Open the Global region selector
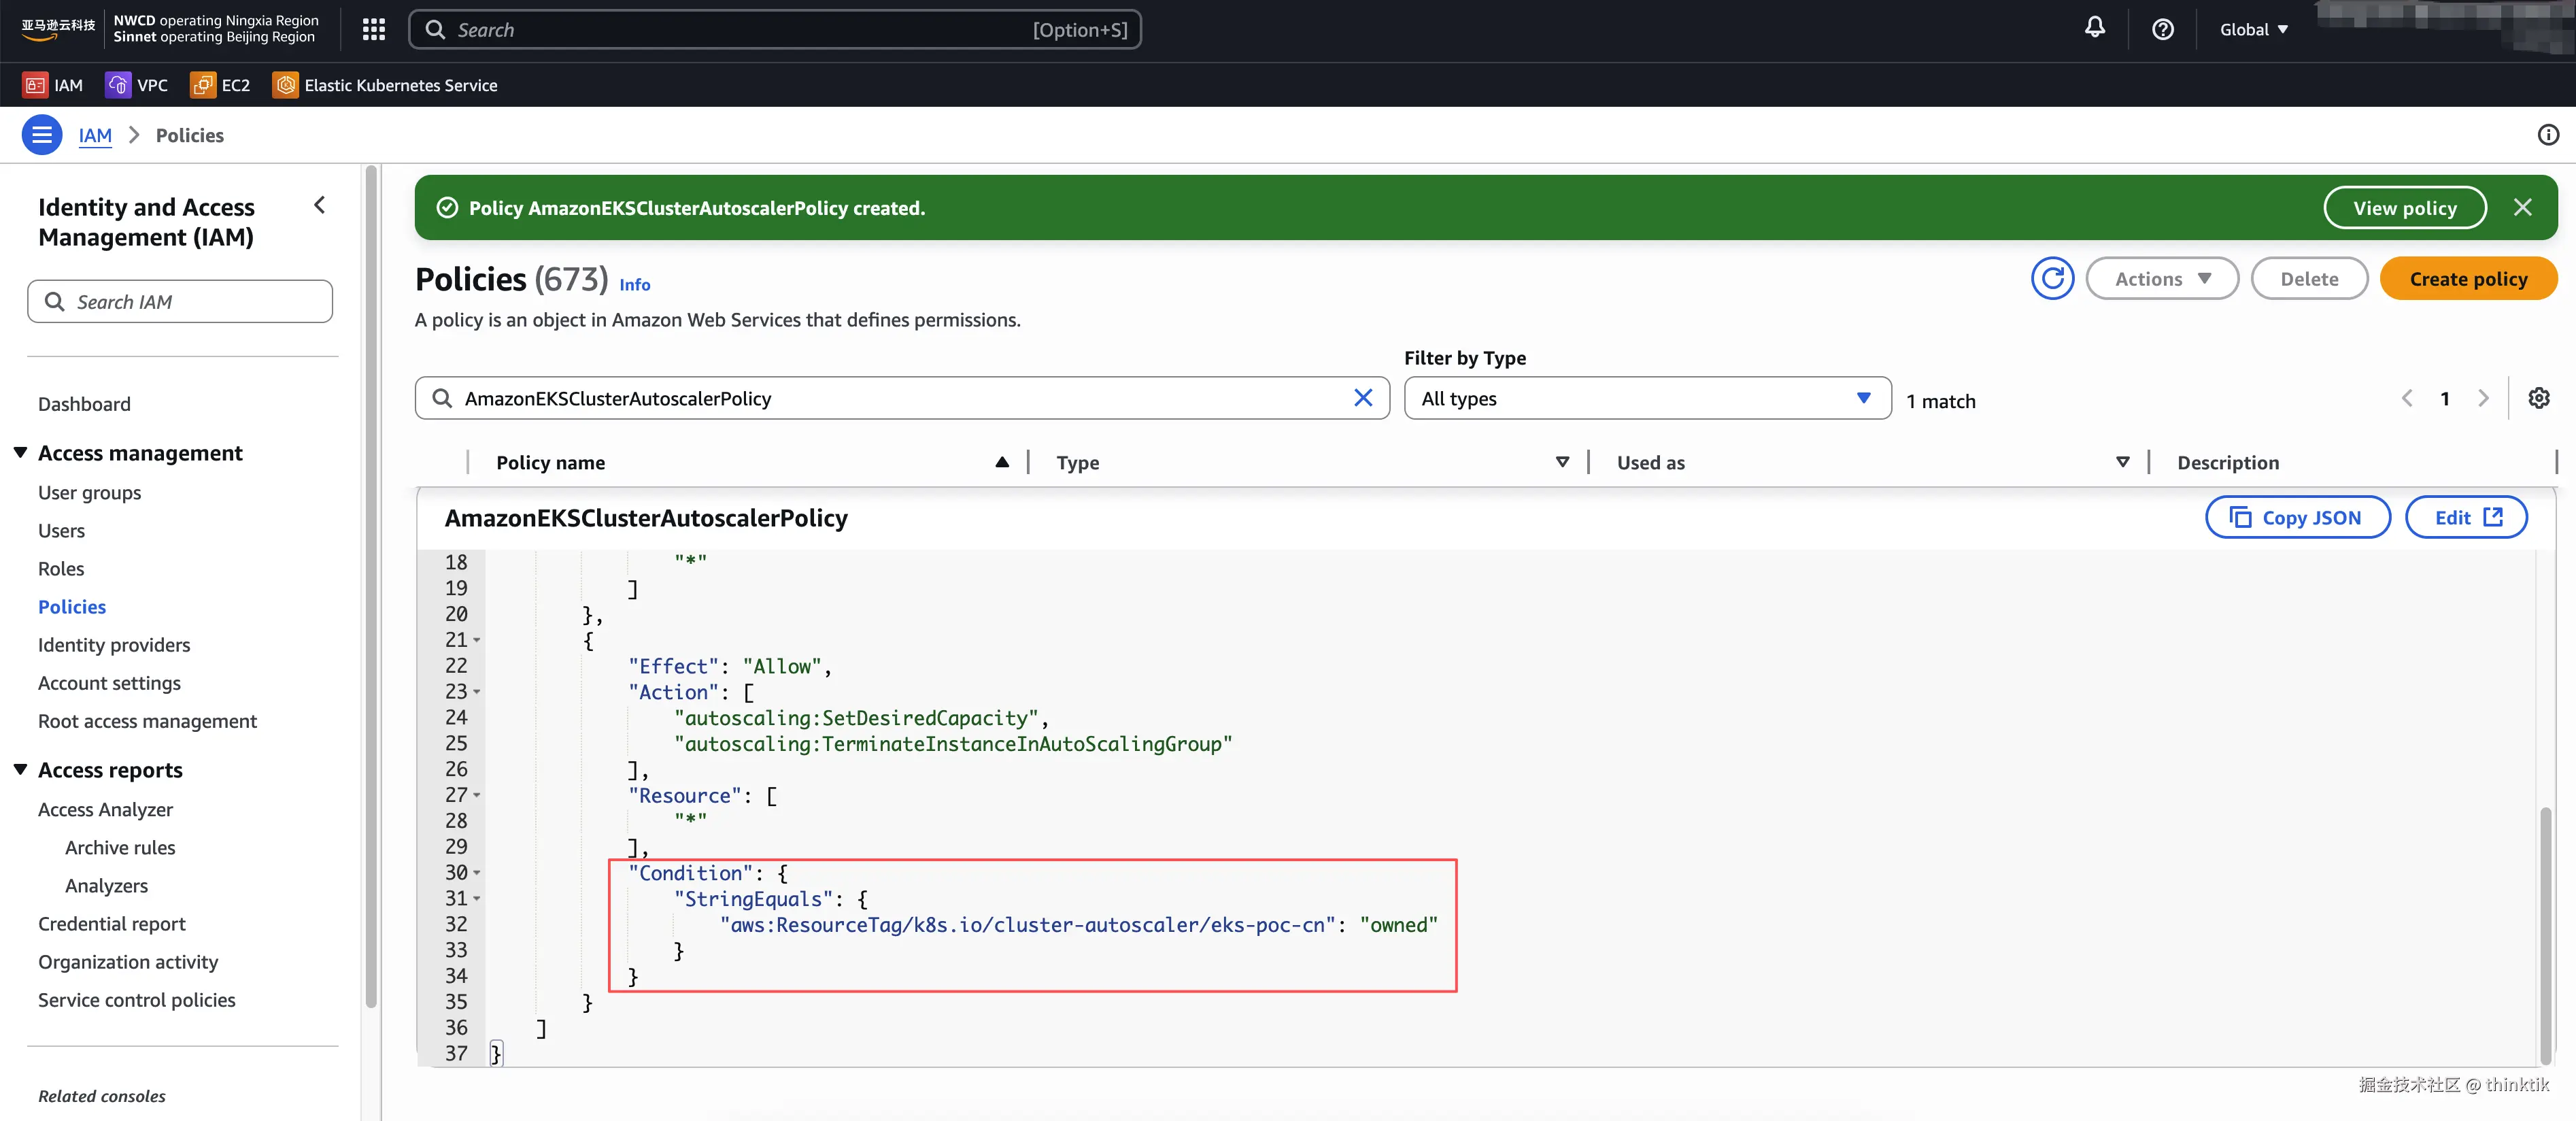This screenshot has width=2576, height=1121. coord(2253,30)
